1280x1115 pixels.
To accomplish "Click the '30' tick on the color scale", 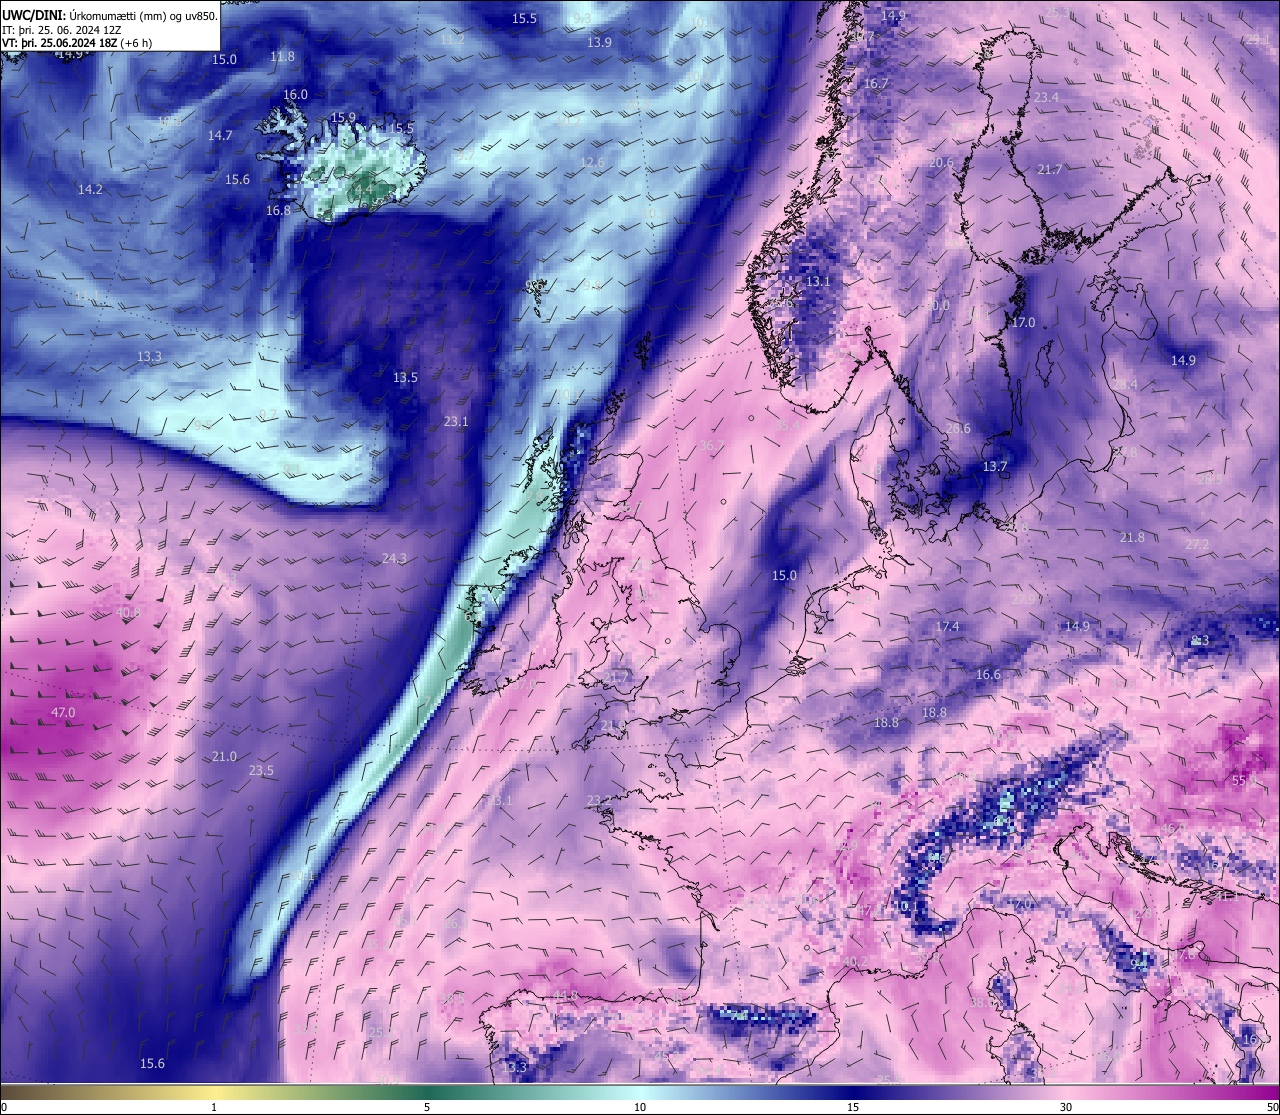I will [x=1066, y=1106].
